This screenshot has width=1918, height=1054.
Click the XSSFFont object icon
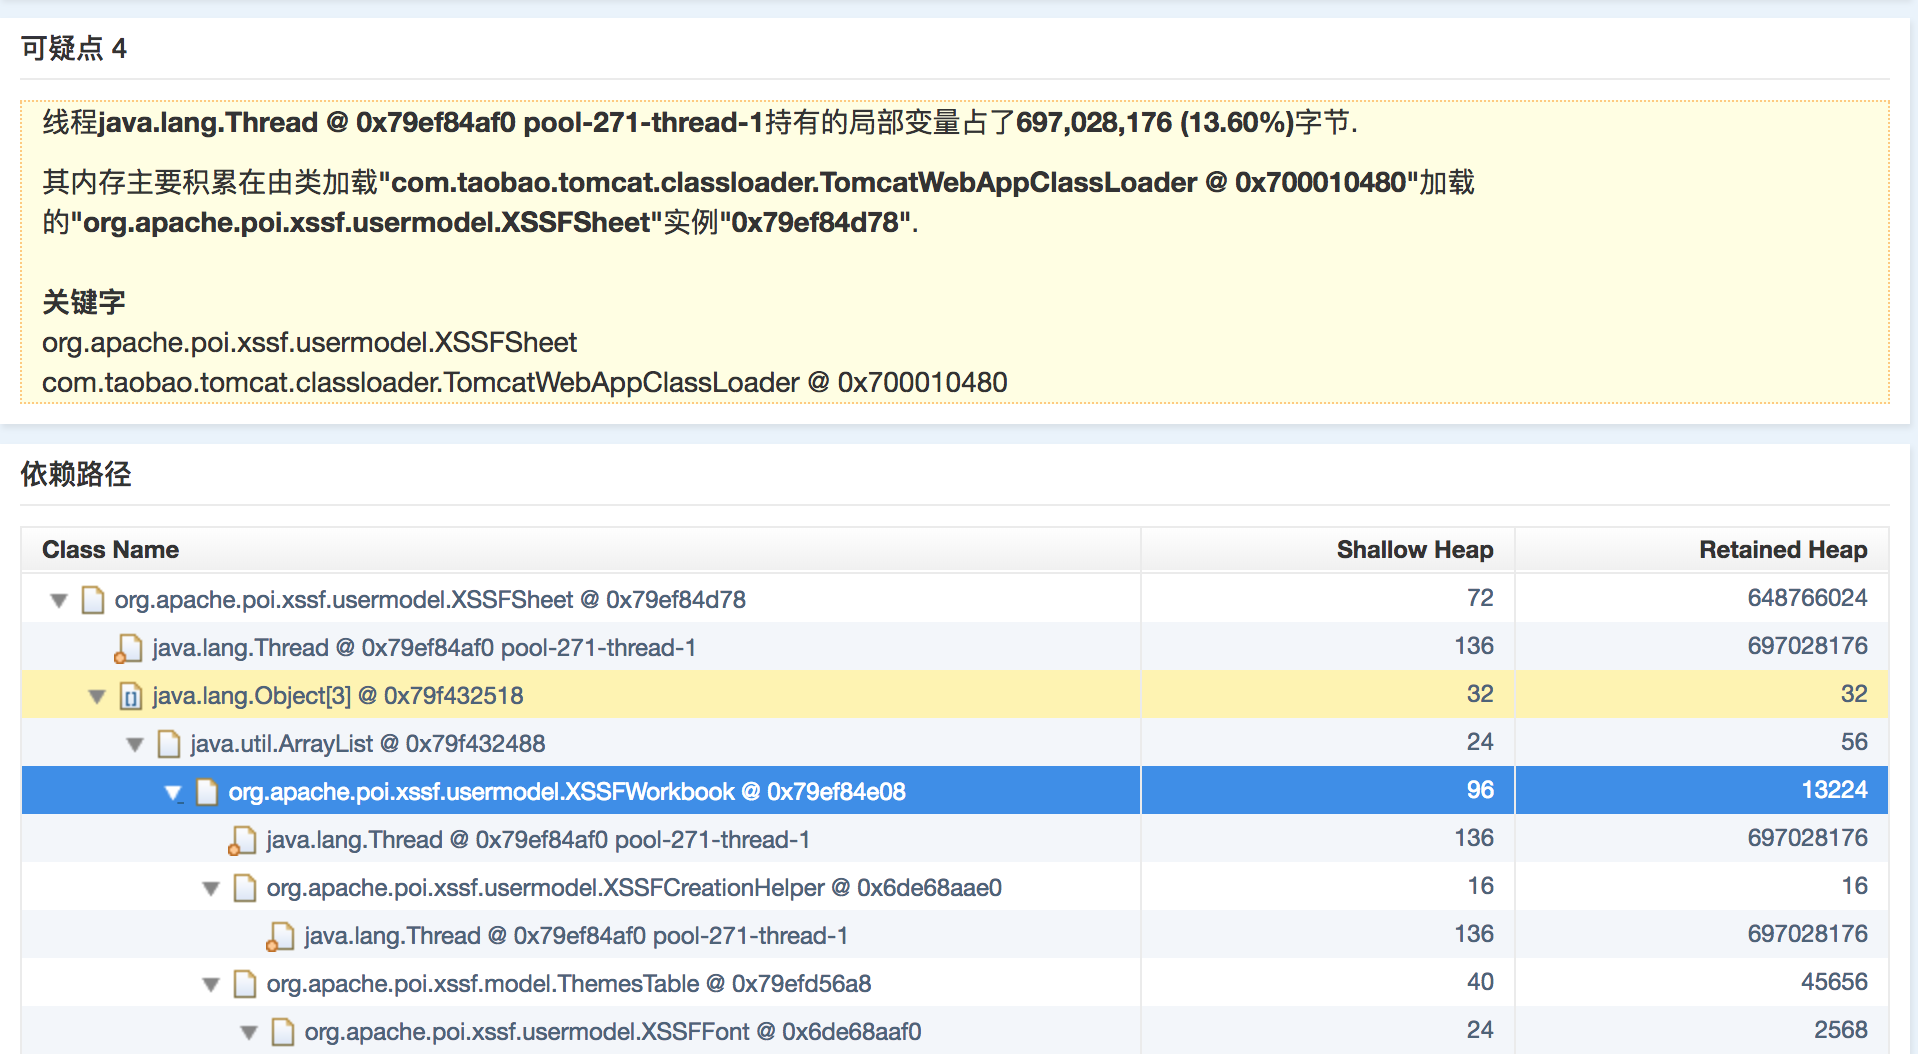pos(283,1032)
